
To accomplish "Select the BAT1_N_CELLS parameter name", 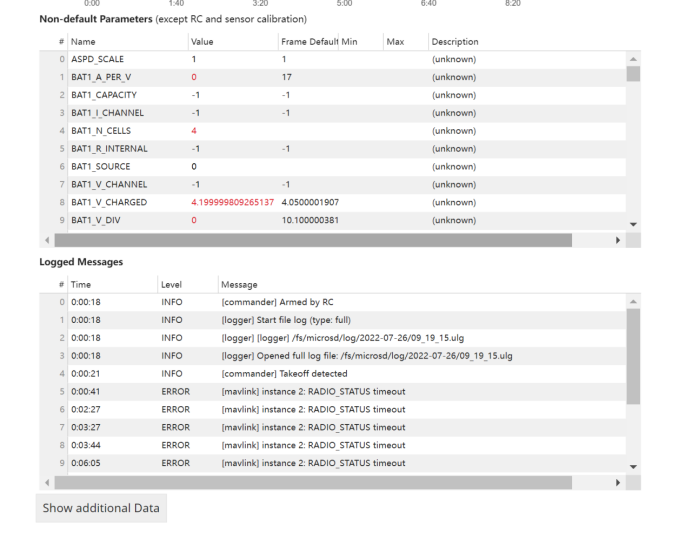I will tap(101, 131).
